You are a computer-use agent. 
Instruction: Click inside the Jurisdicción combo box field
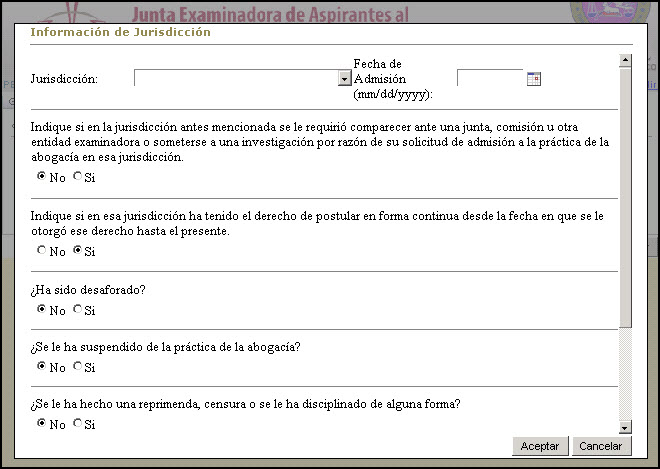point(236,79)
